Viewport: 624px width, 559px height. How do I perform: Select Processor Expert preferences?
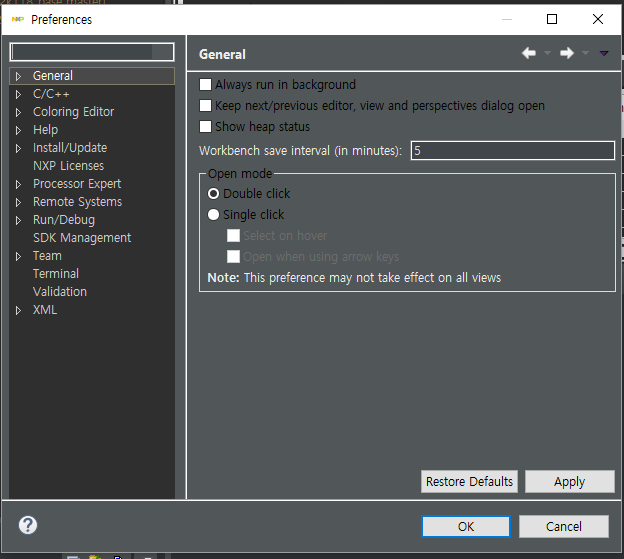(x=77, y=184)
